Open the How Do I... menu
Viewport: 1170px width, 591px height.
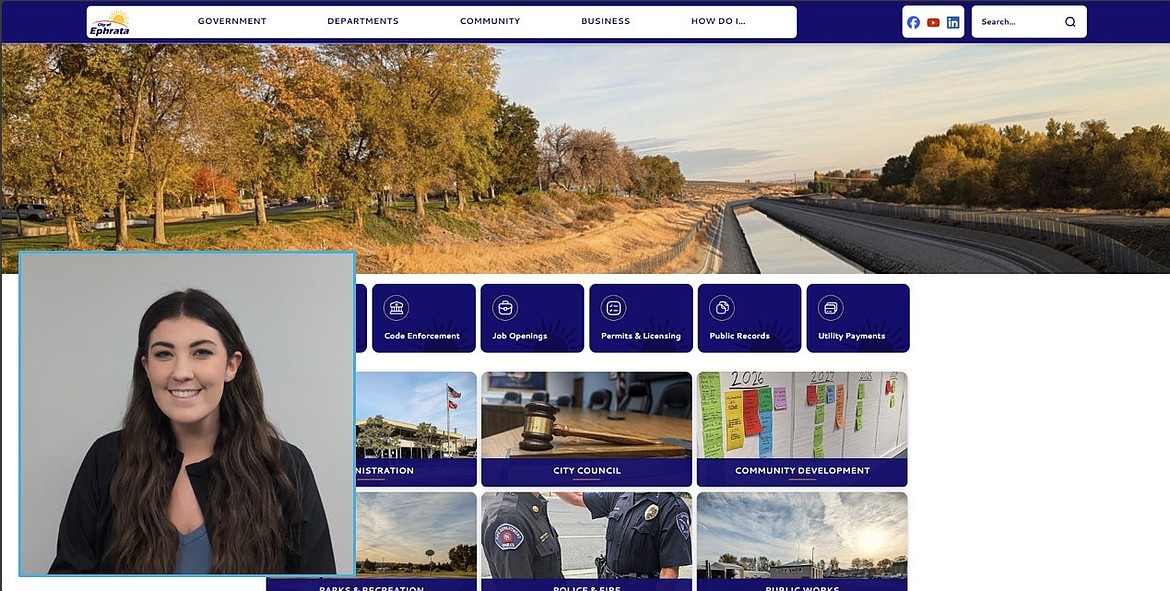718,21
